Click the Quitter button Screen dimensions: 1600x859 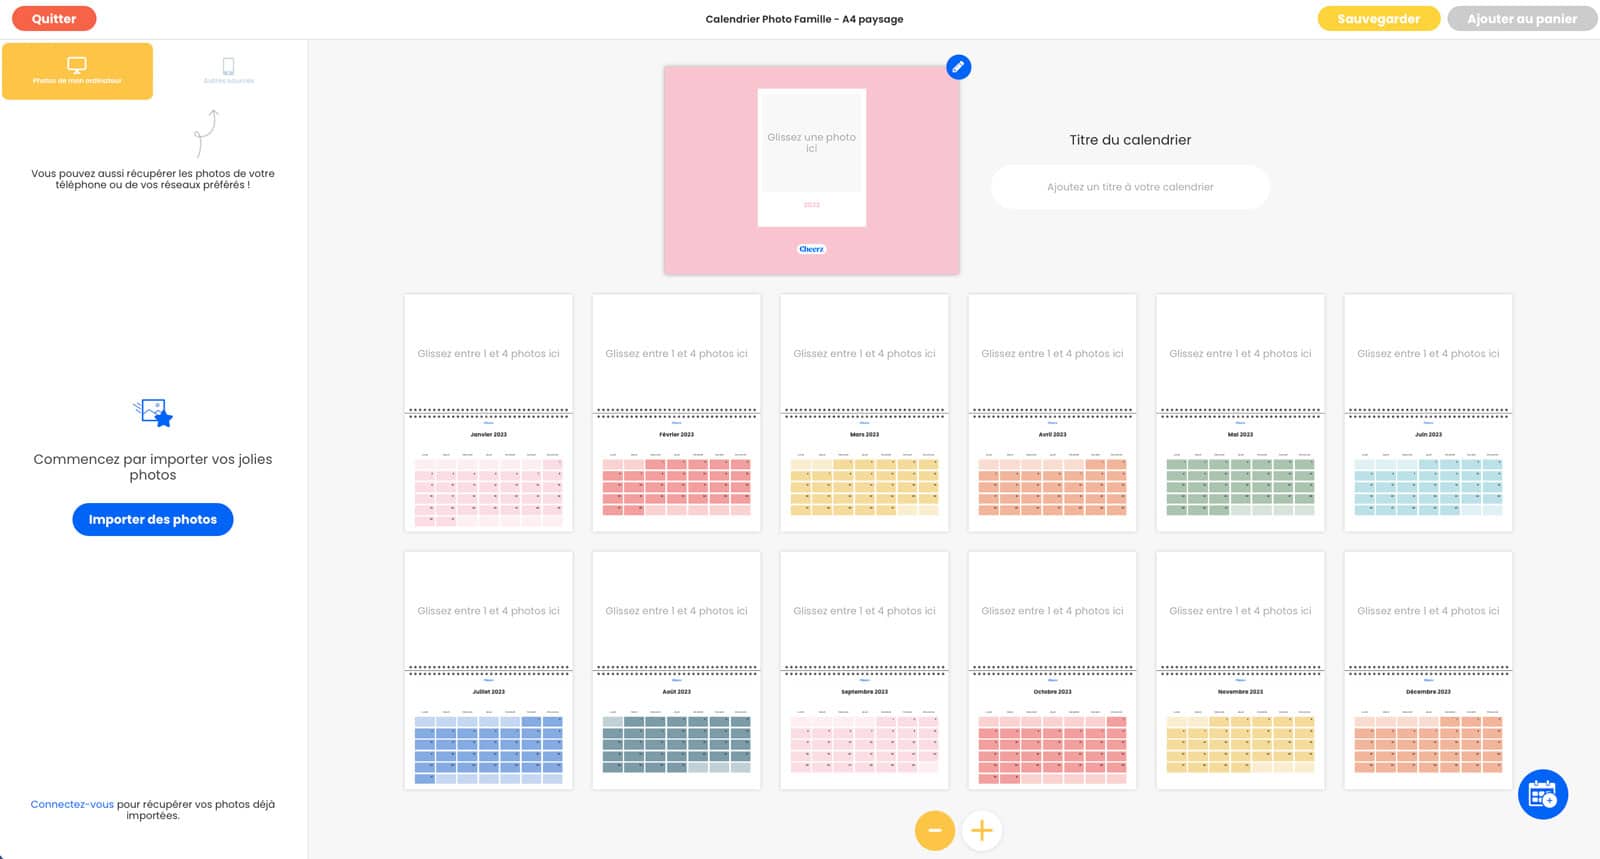[x=54, y=18]
